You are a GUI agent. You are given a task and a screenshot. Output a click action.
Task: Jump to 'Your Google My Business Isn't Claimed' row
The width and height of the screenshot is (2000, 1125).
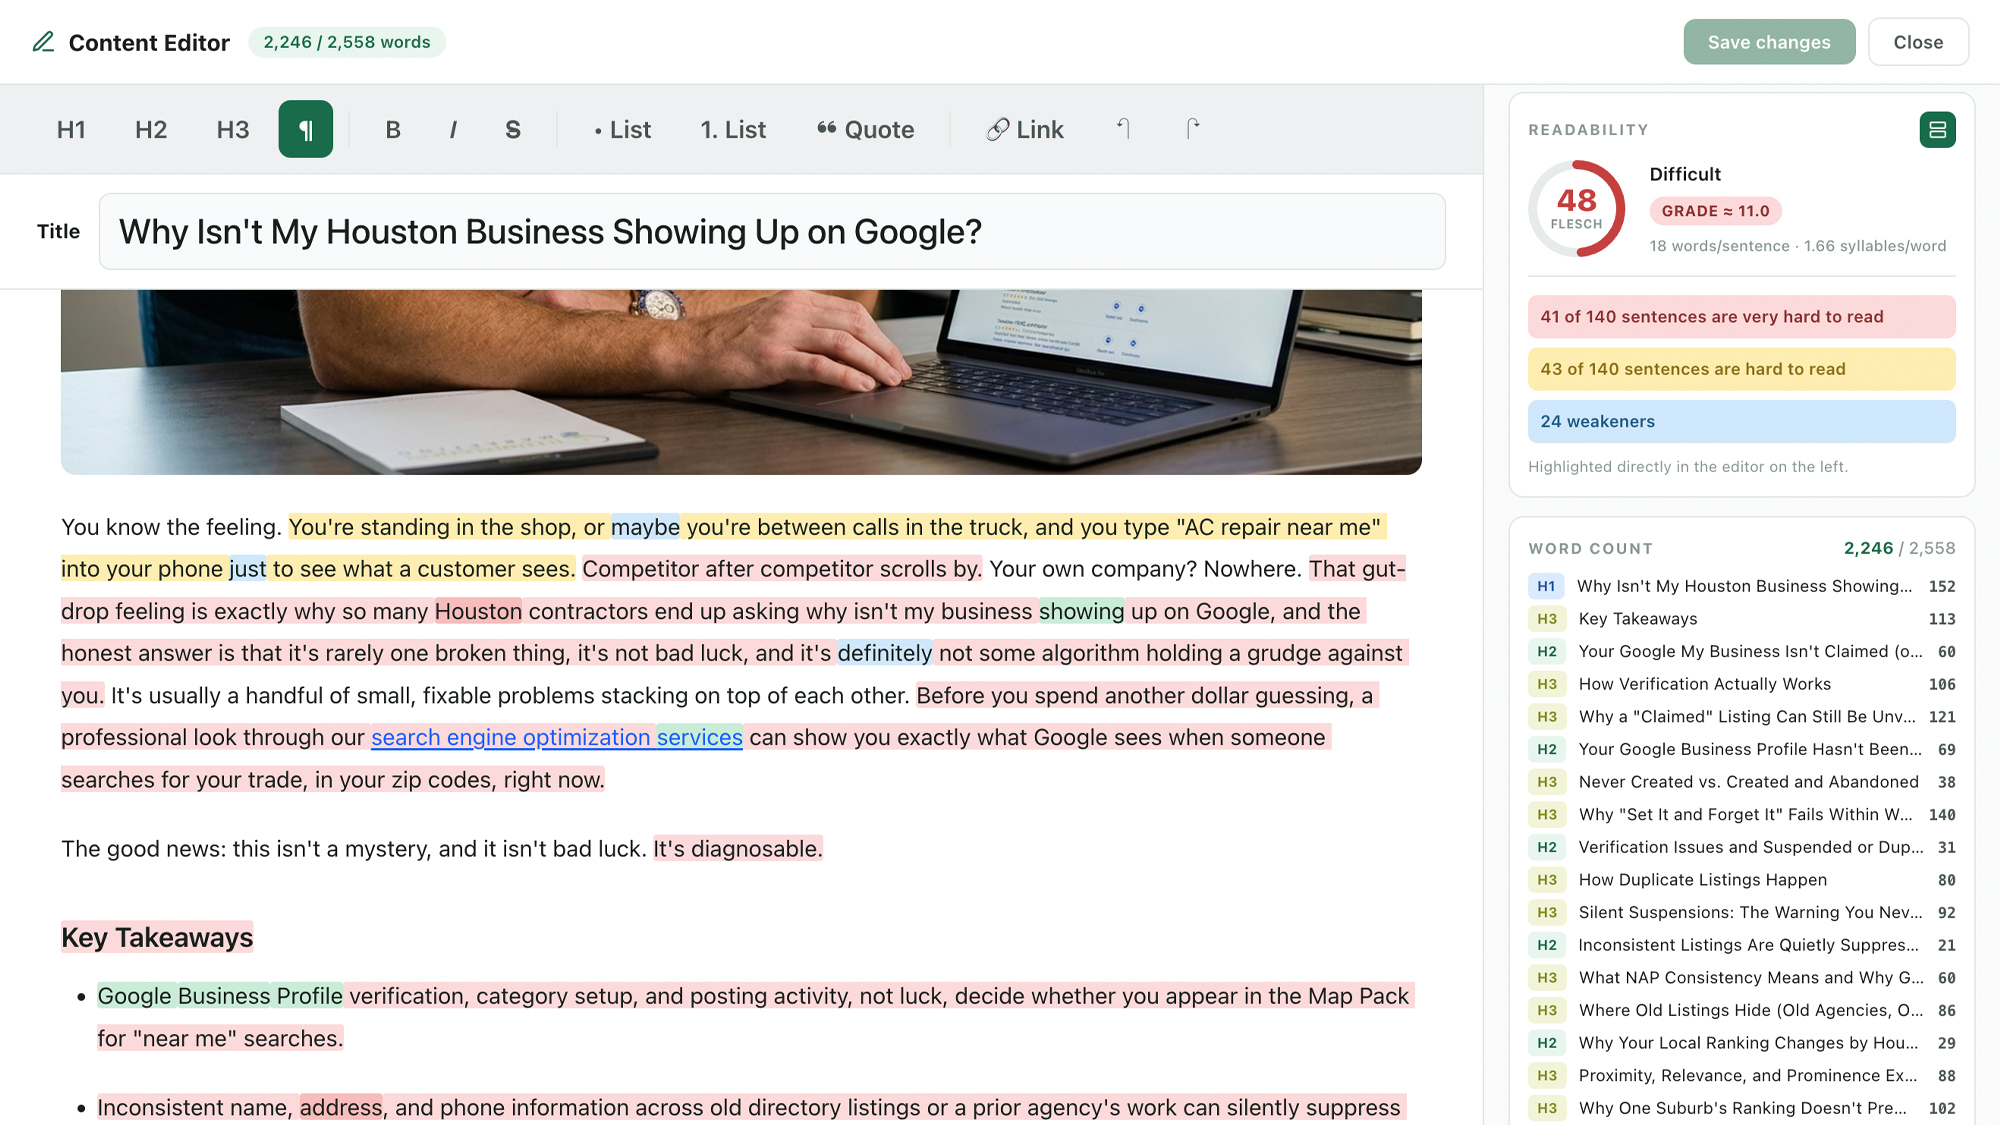1741,652
